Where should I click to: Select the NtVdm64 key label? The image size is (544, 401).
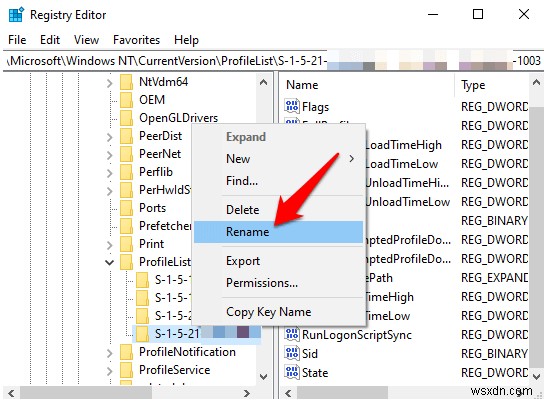[x=163, y=82]
